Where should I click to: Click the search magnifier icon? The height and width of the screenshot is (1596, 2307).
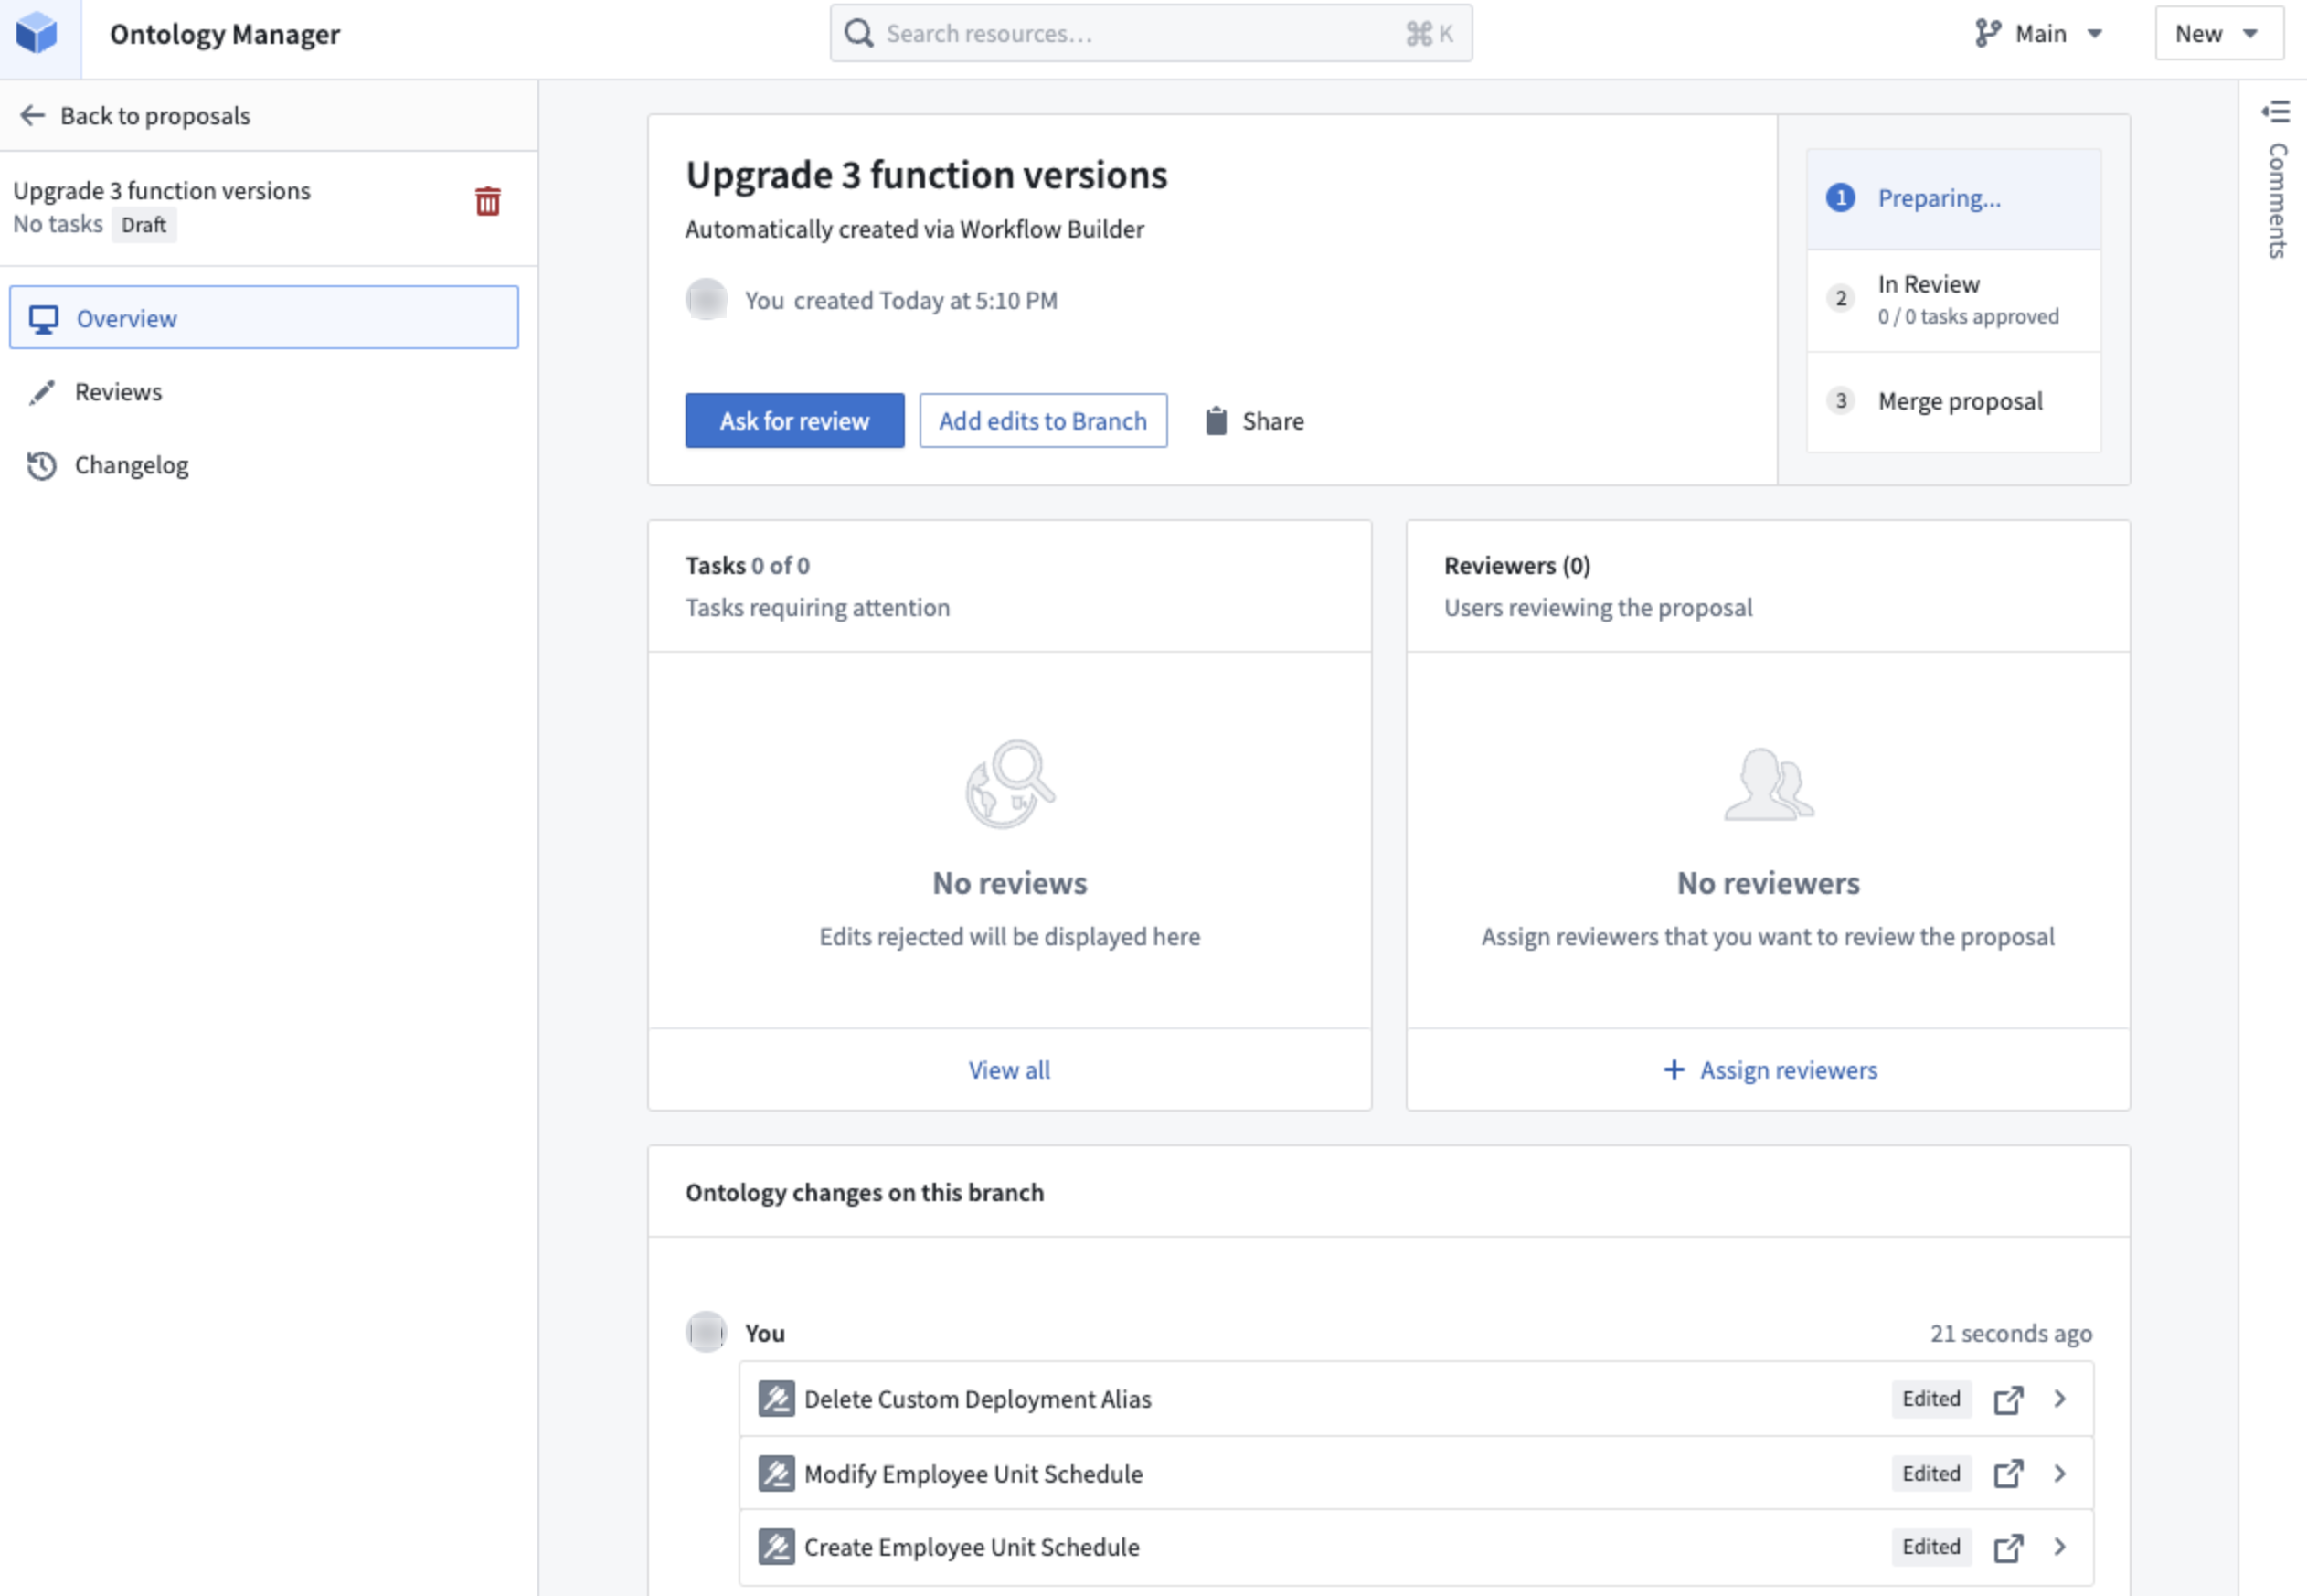click(x=858, y=32)
